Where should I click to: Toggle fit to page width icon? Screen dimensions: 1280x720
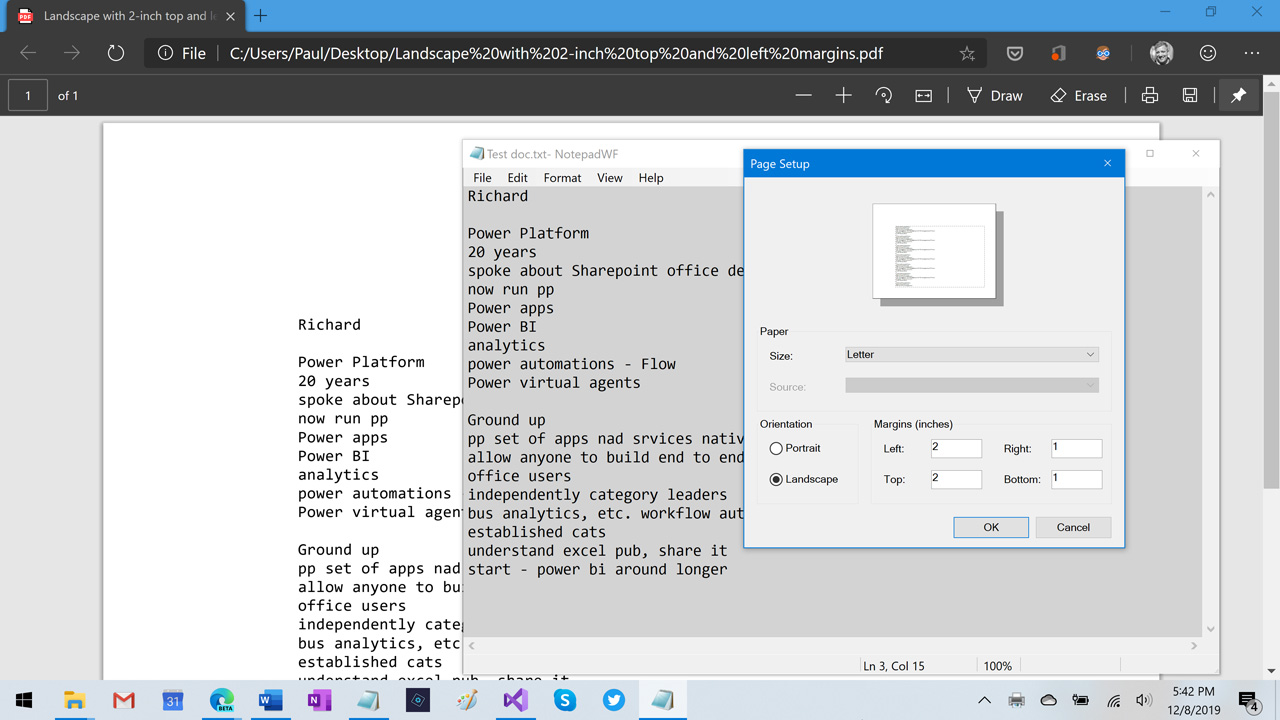click(x=923, y=96)
